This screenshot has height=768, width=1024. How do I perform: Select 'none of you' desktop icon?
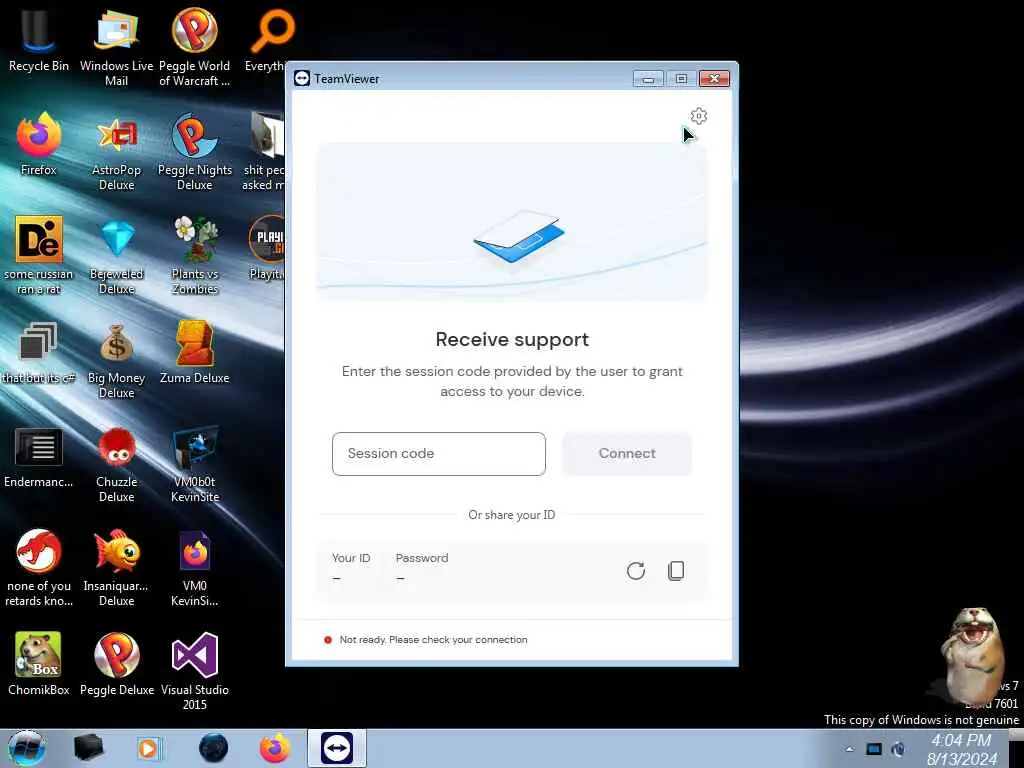click(39, 568)
